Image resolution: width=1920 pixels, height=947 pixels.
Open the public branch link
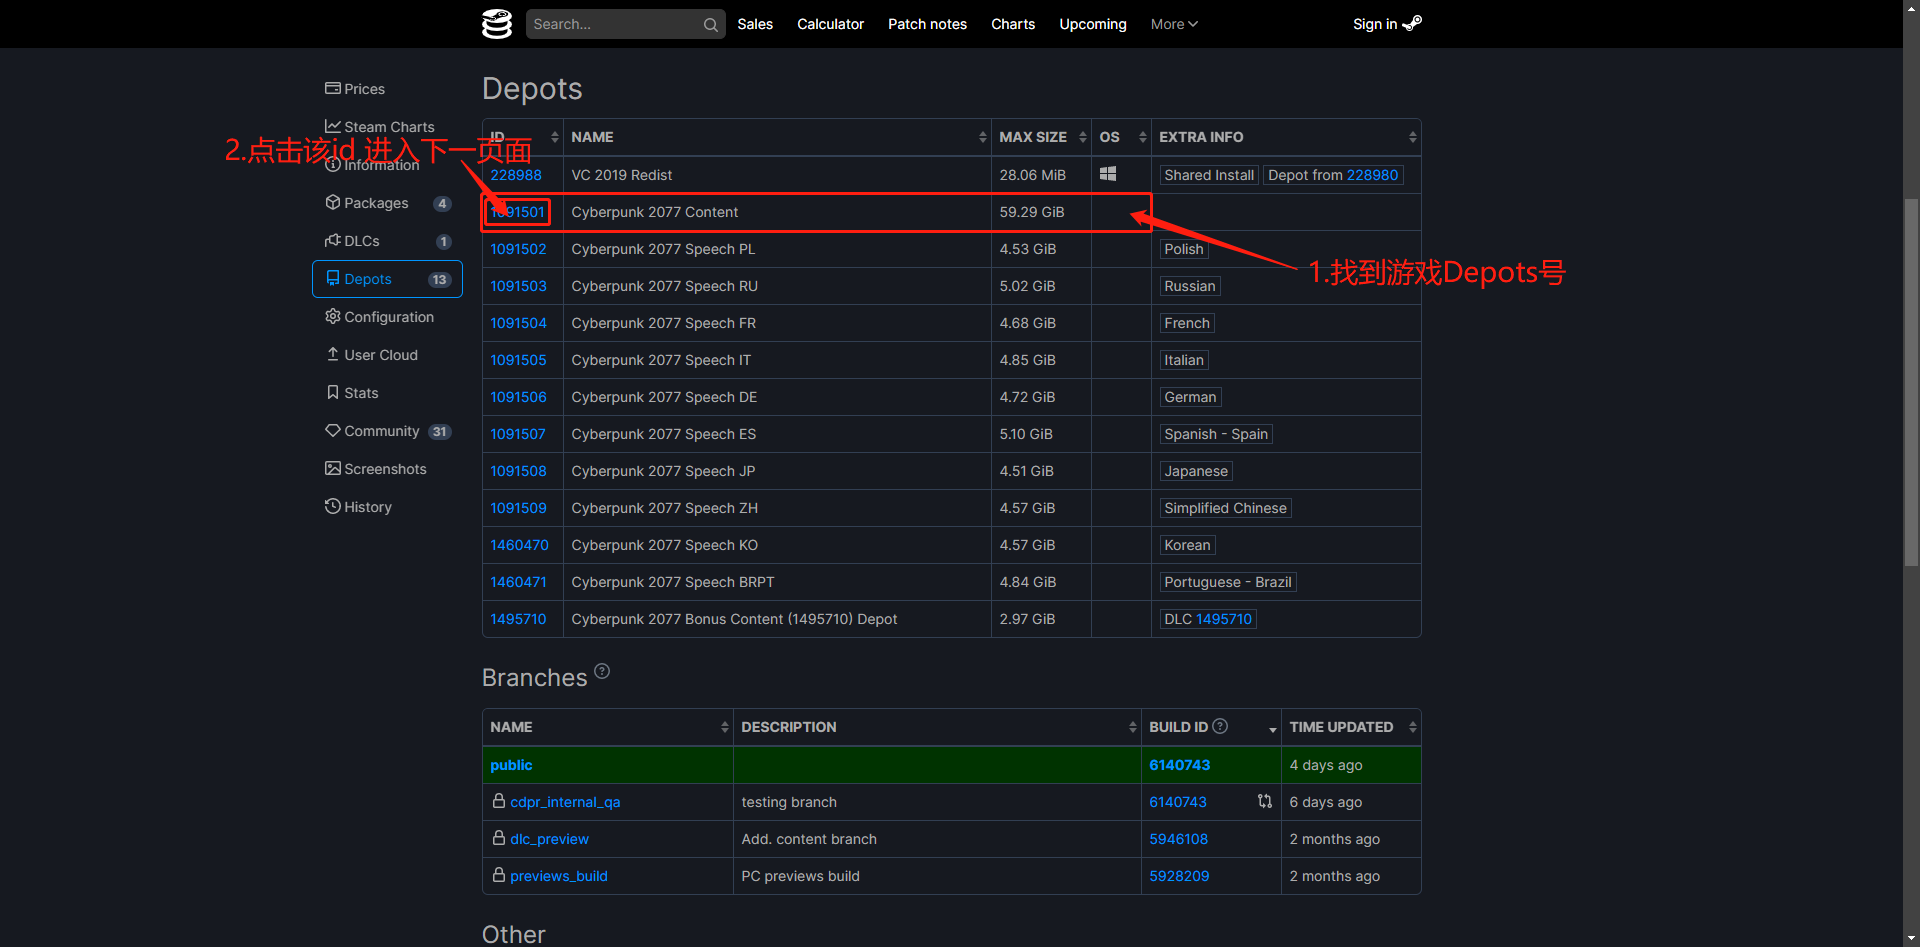click(x=511, y=765)
